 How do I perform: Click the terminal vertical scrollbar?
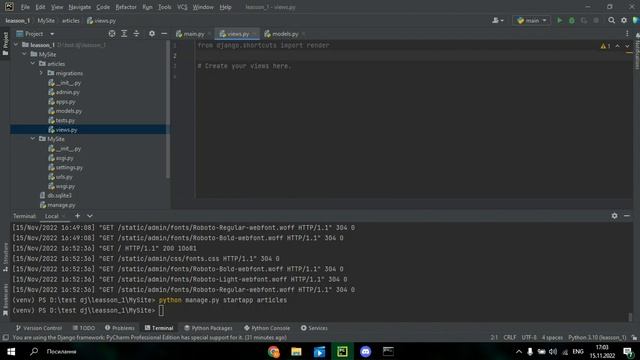pyautogui.click(x=631, y=316)
